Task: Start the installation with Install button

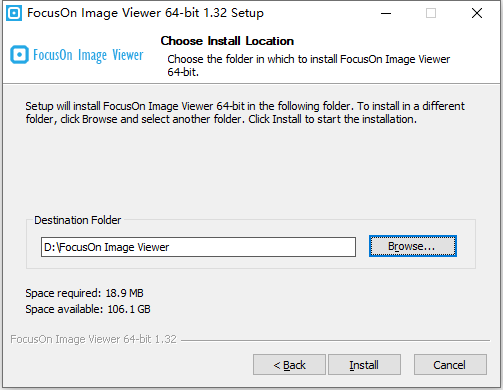Action: coord(364,365)
